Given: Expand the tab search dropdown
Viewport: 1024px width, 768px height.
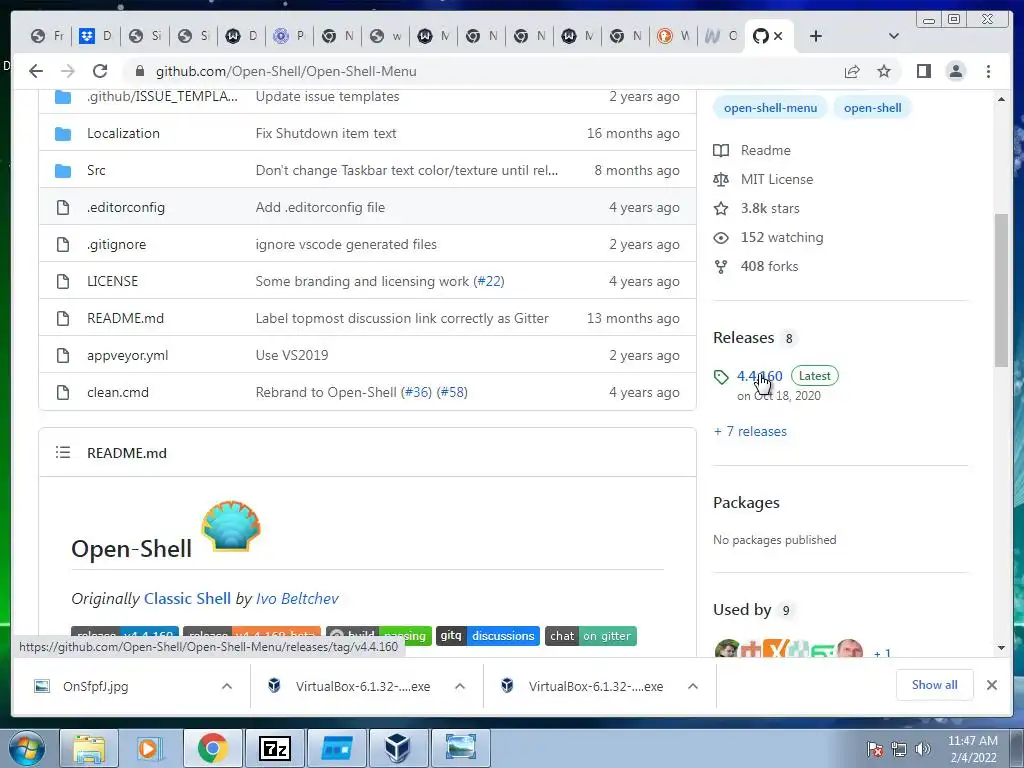Looking at the screenshot, I should pyautogui.click(x=894, y=36).
